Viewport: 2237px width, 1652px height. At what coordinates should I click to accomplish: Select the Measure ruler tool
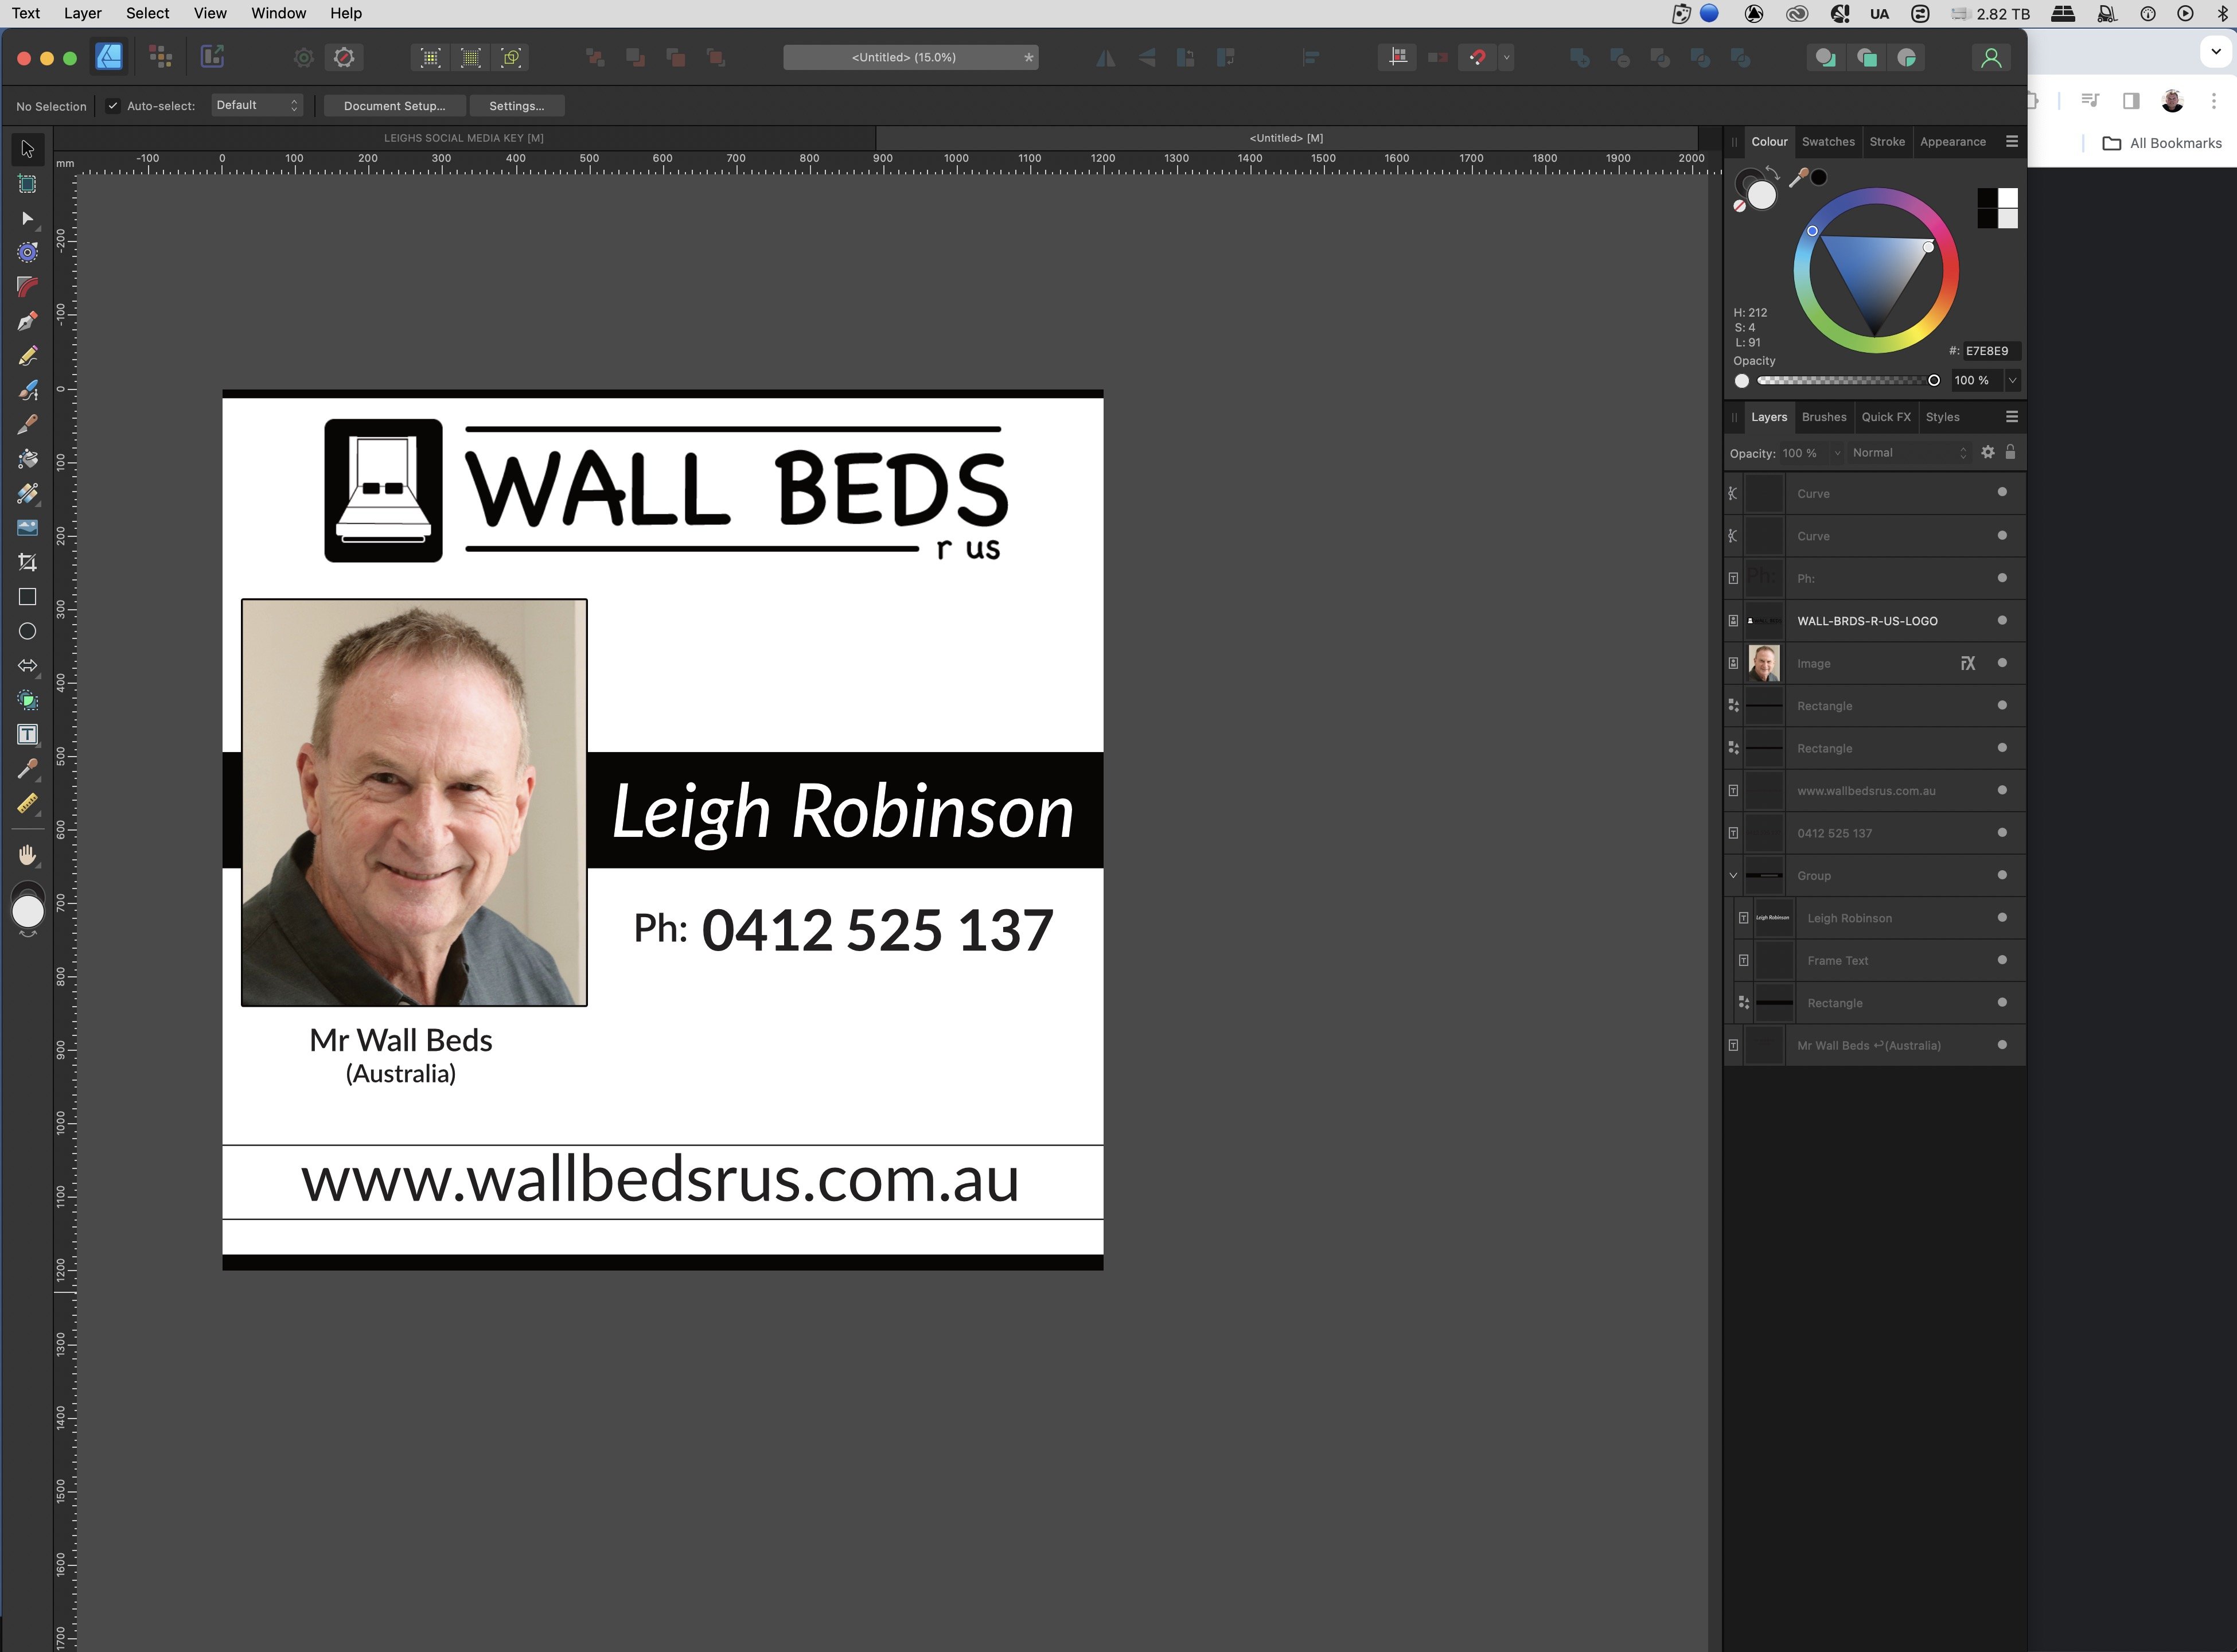(27, 803)
